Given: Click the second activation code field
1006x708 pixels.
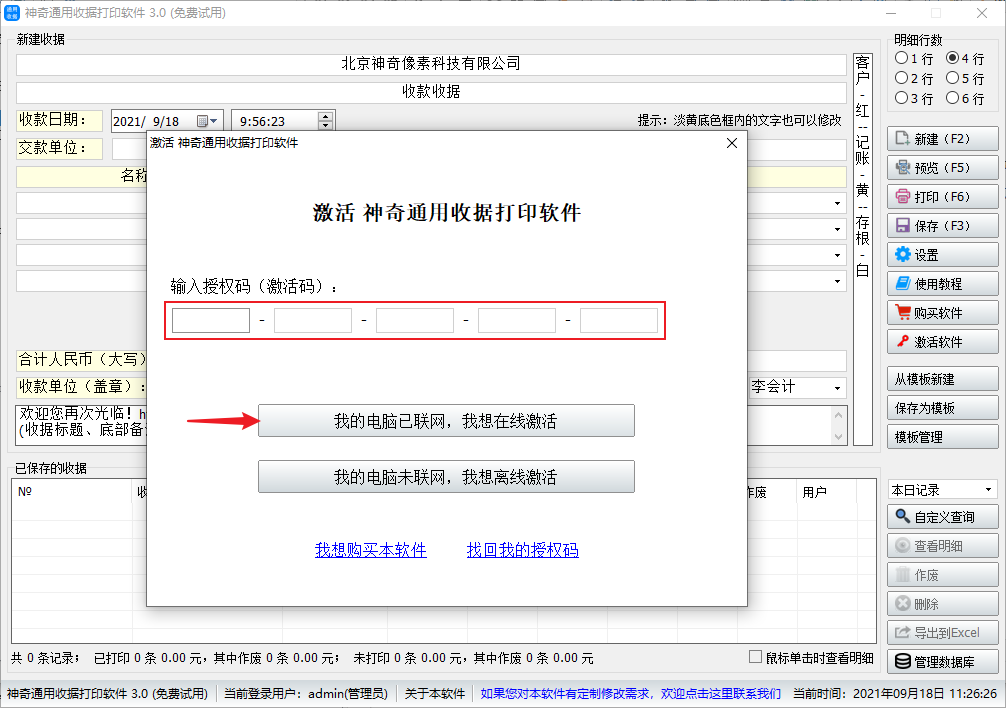Looking at the screenshot, I should [313, 321].
